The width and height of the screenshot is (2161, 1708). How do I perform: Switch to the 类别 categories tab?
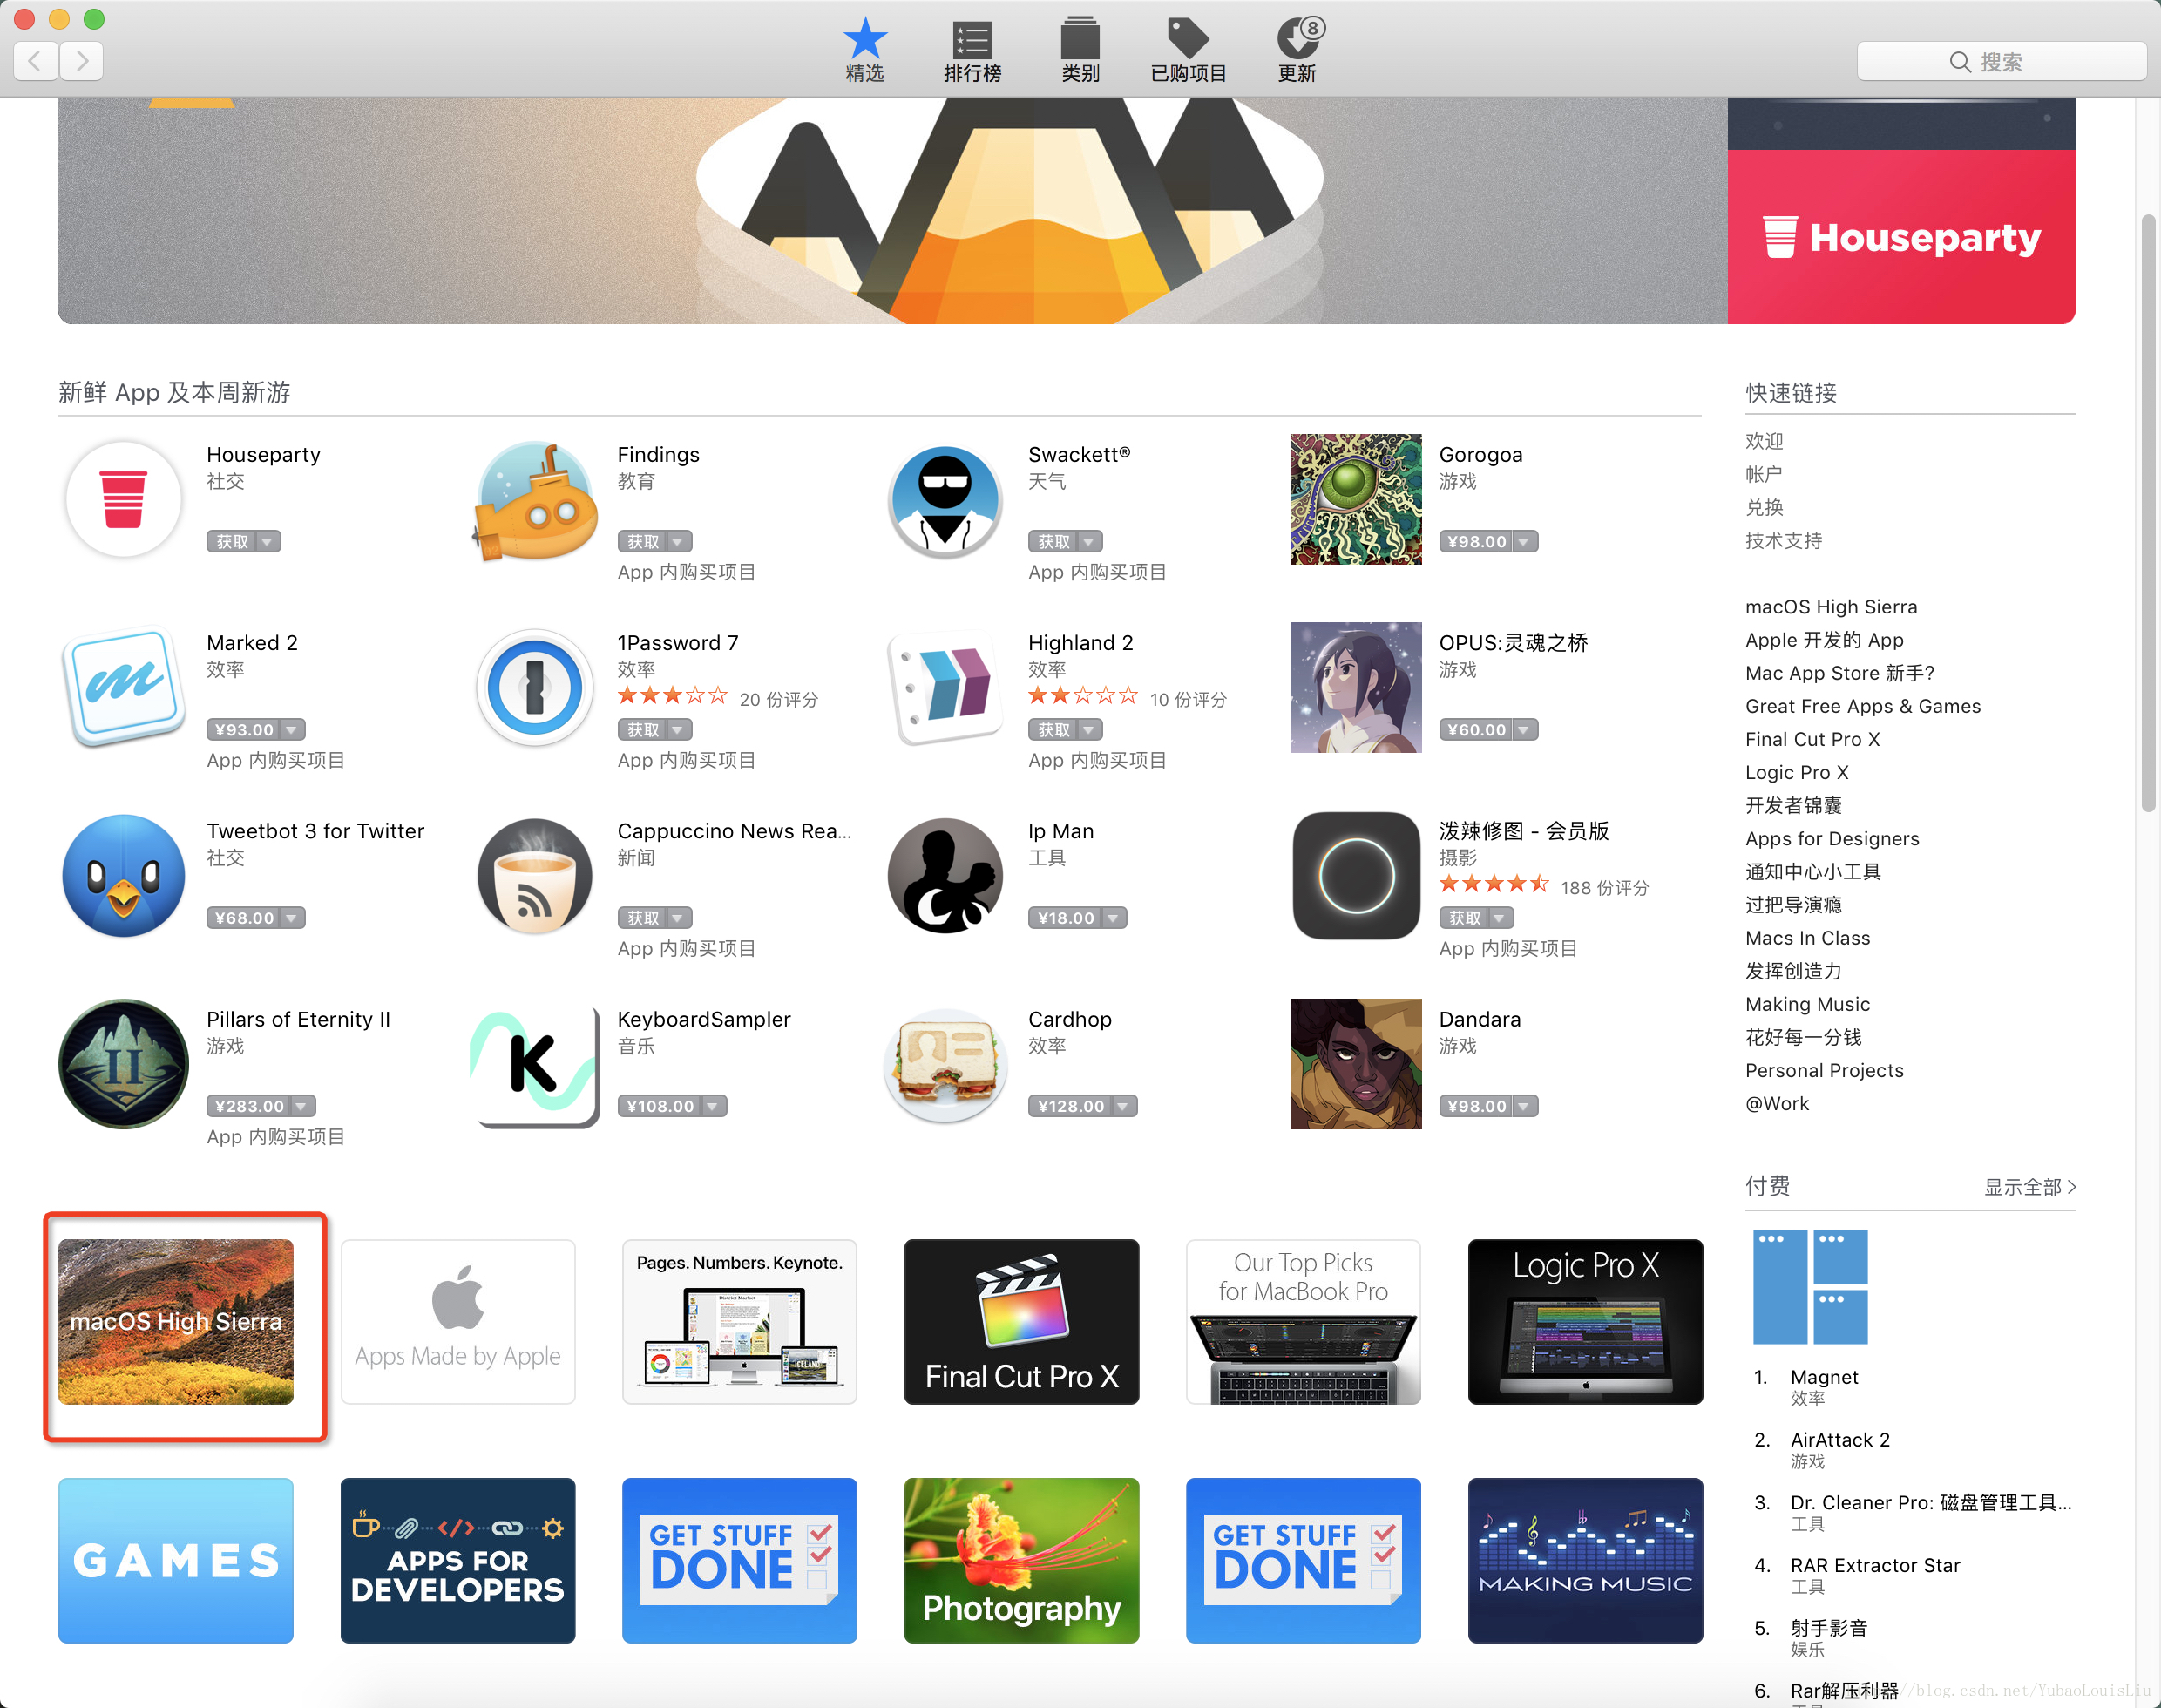[x=1080, y=50]
